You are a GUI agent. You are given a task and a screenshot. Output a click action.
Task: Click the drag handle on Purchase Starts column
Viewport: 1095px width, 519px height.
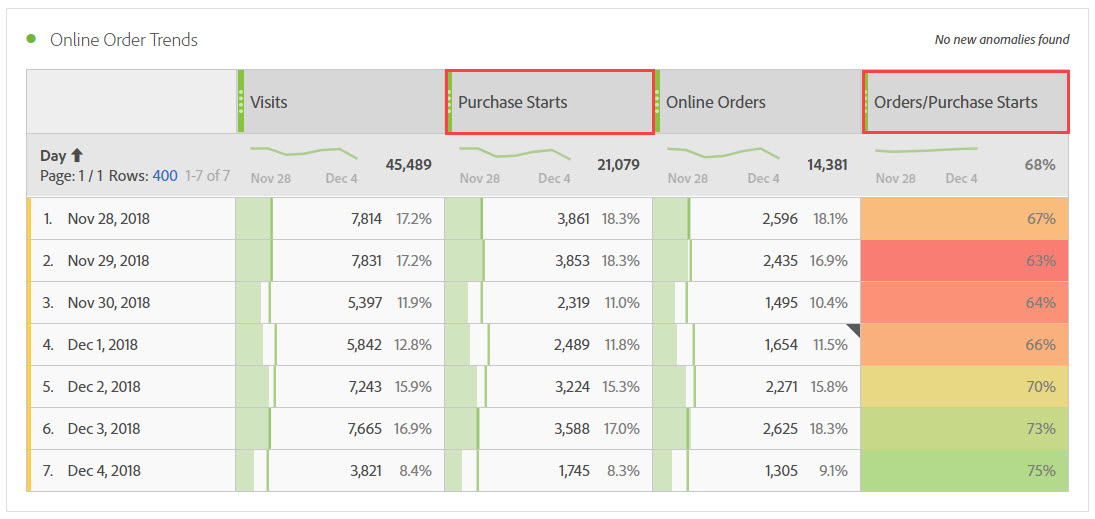(449, 101)
